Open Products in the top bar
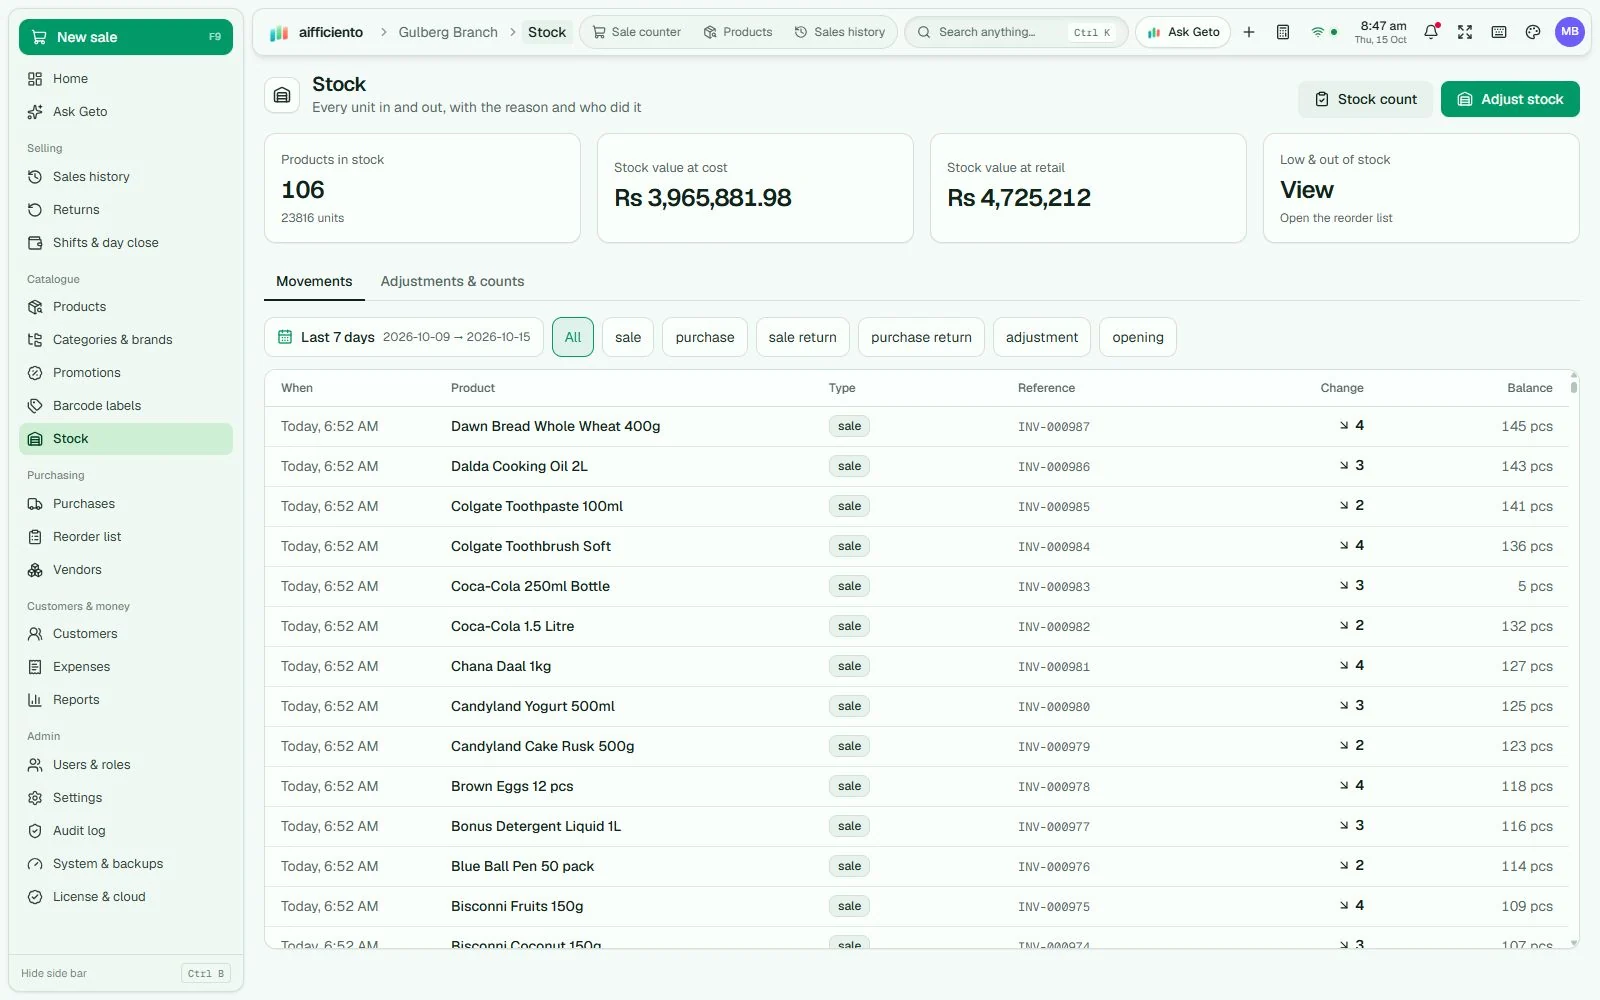 tap(738, 32)
